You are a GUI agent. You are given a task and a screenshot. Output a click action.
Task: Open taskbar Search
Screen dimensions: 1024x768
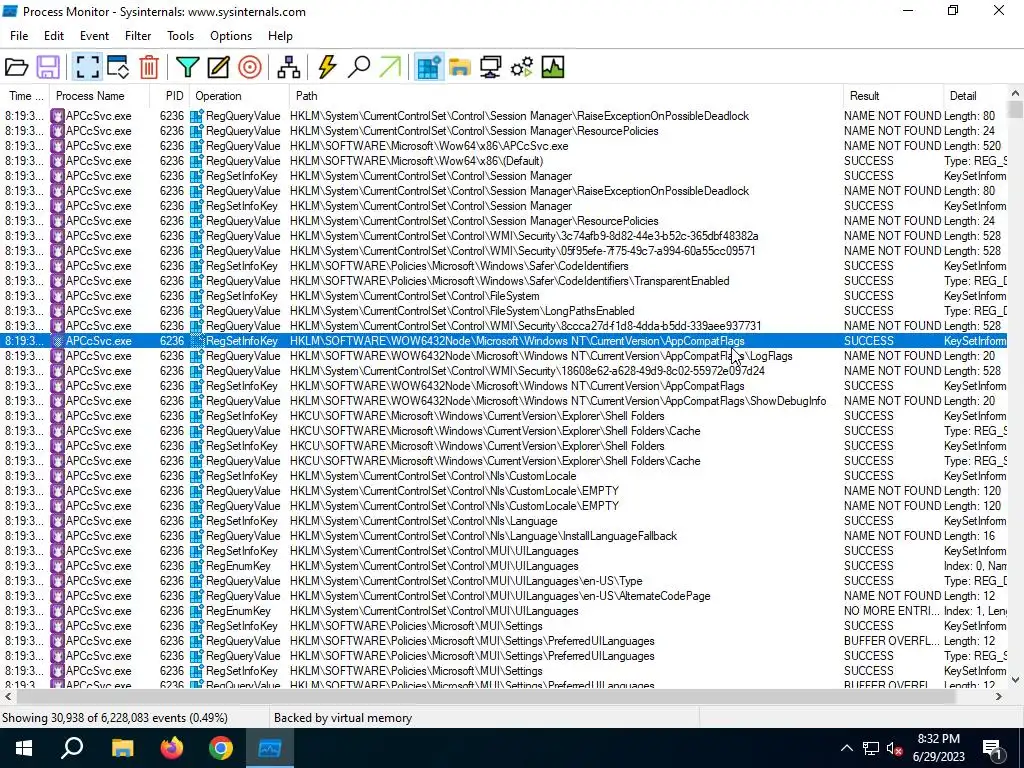pyautogui.click(x=72, y=748)
